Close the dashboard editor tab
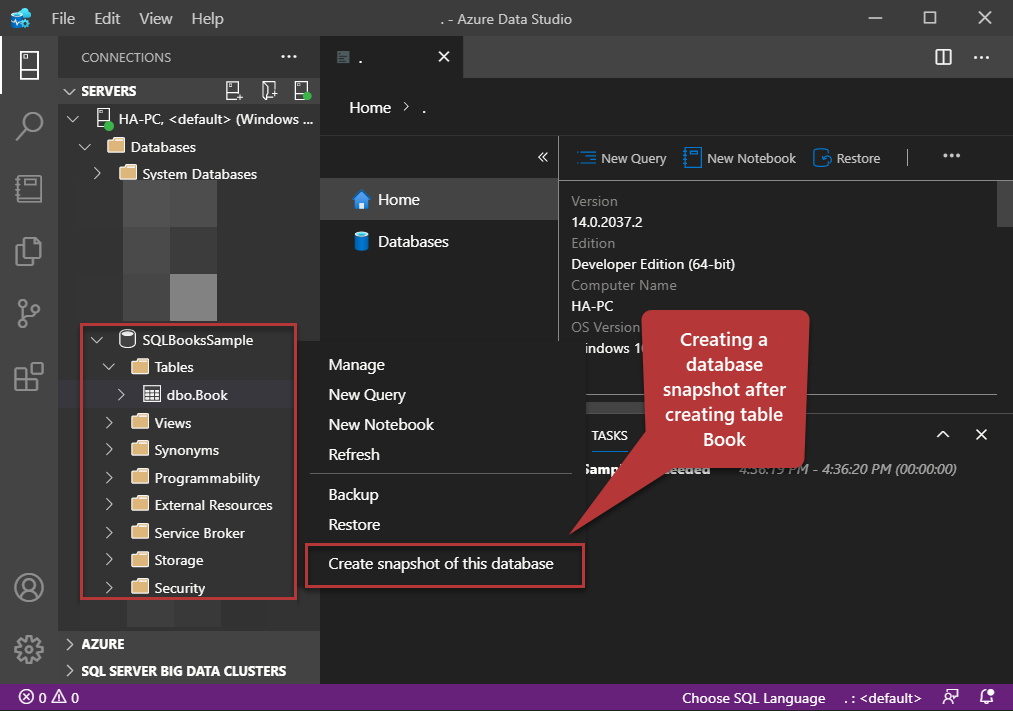Viewport: 1013px width, 711px height. [444, 57]
